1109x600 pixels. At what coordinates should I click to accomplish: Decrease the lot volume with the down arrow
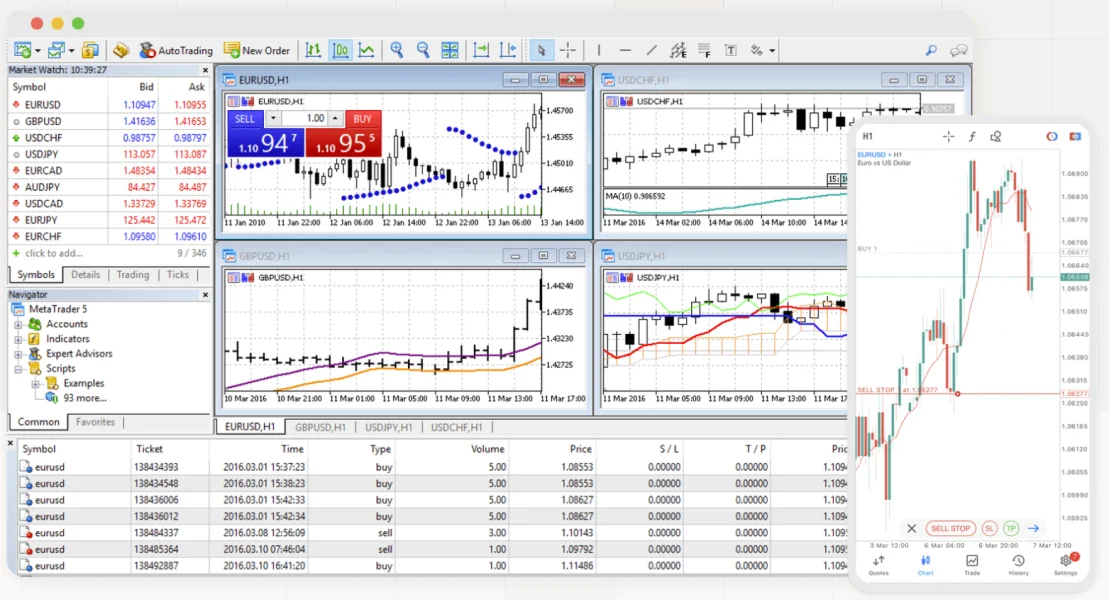tap(272, 119)
